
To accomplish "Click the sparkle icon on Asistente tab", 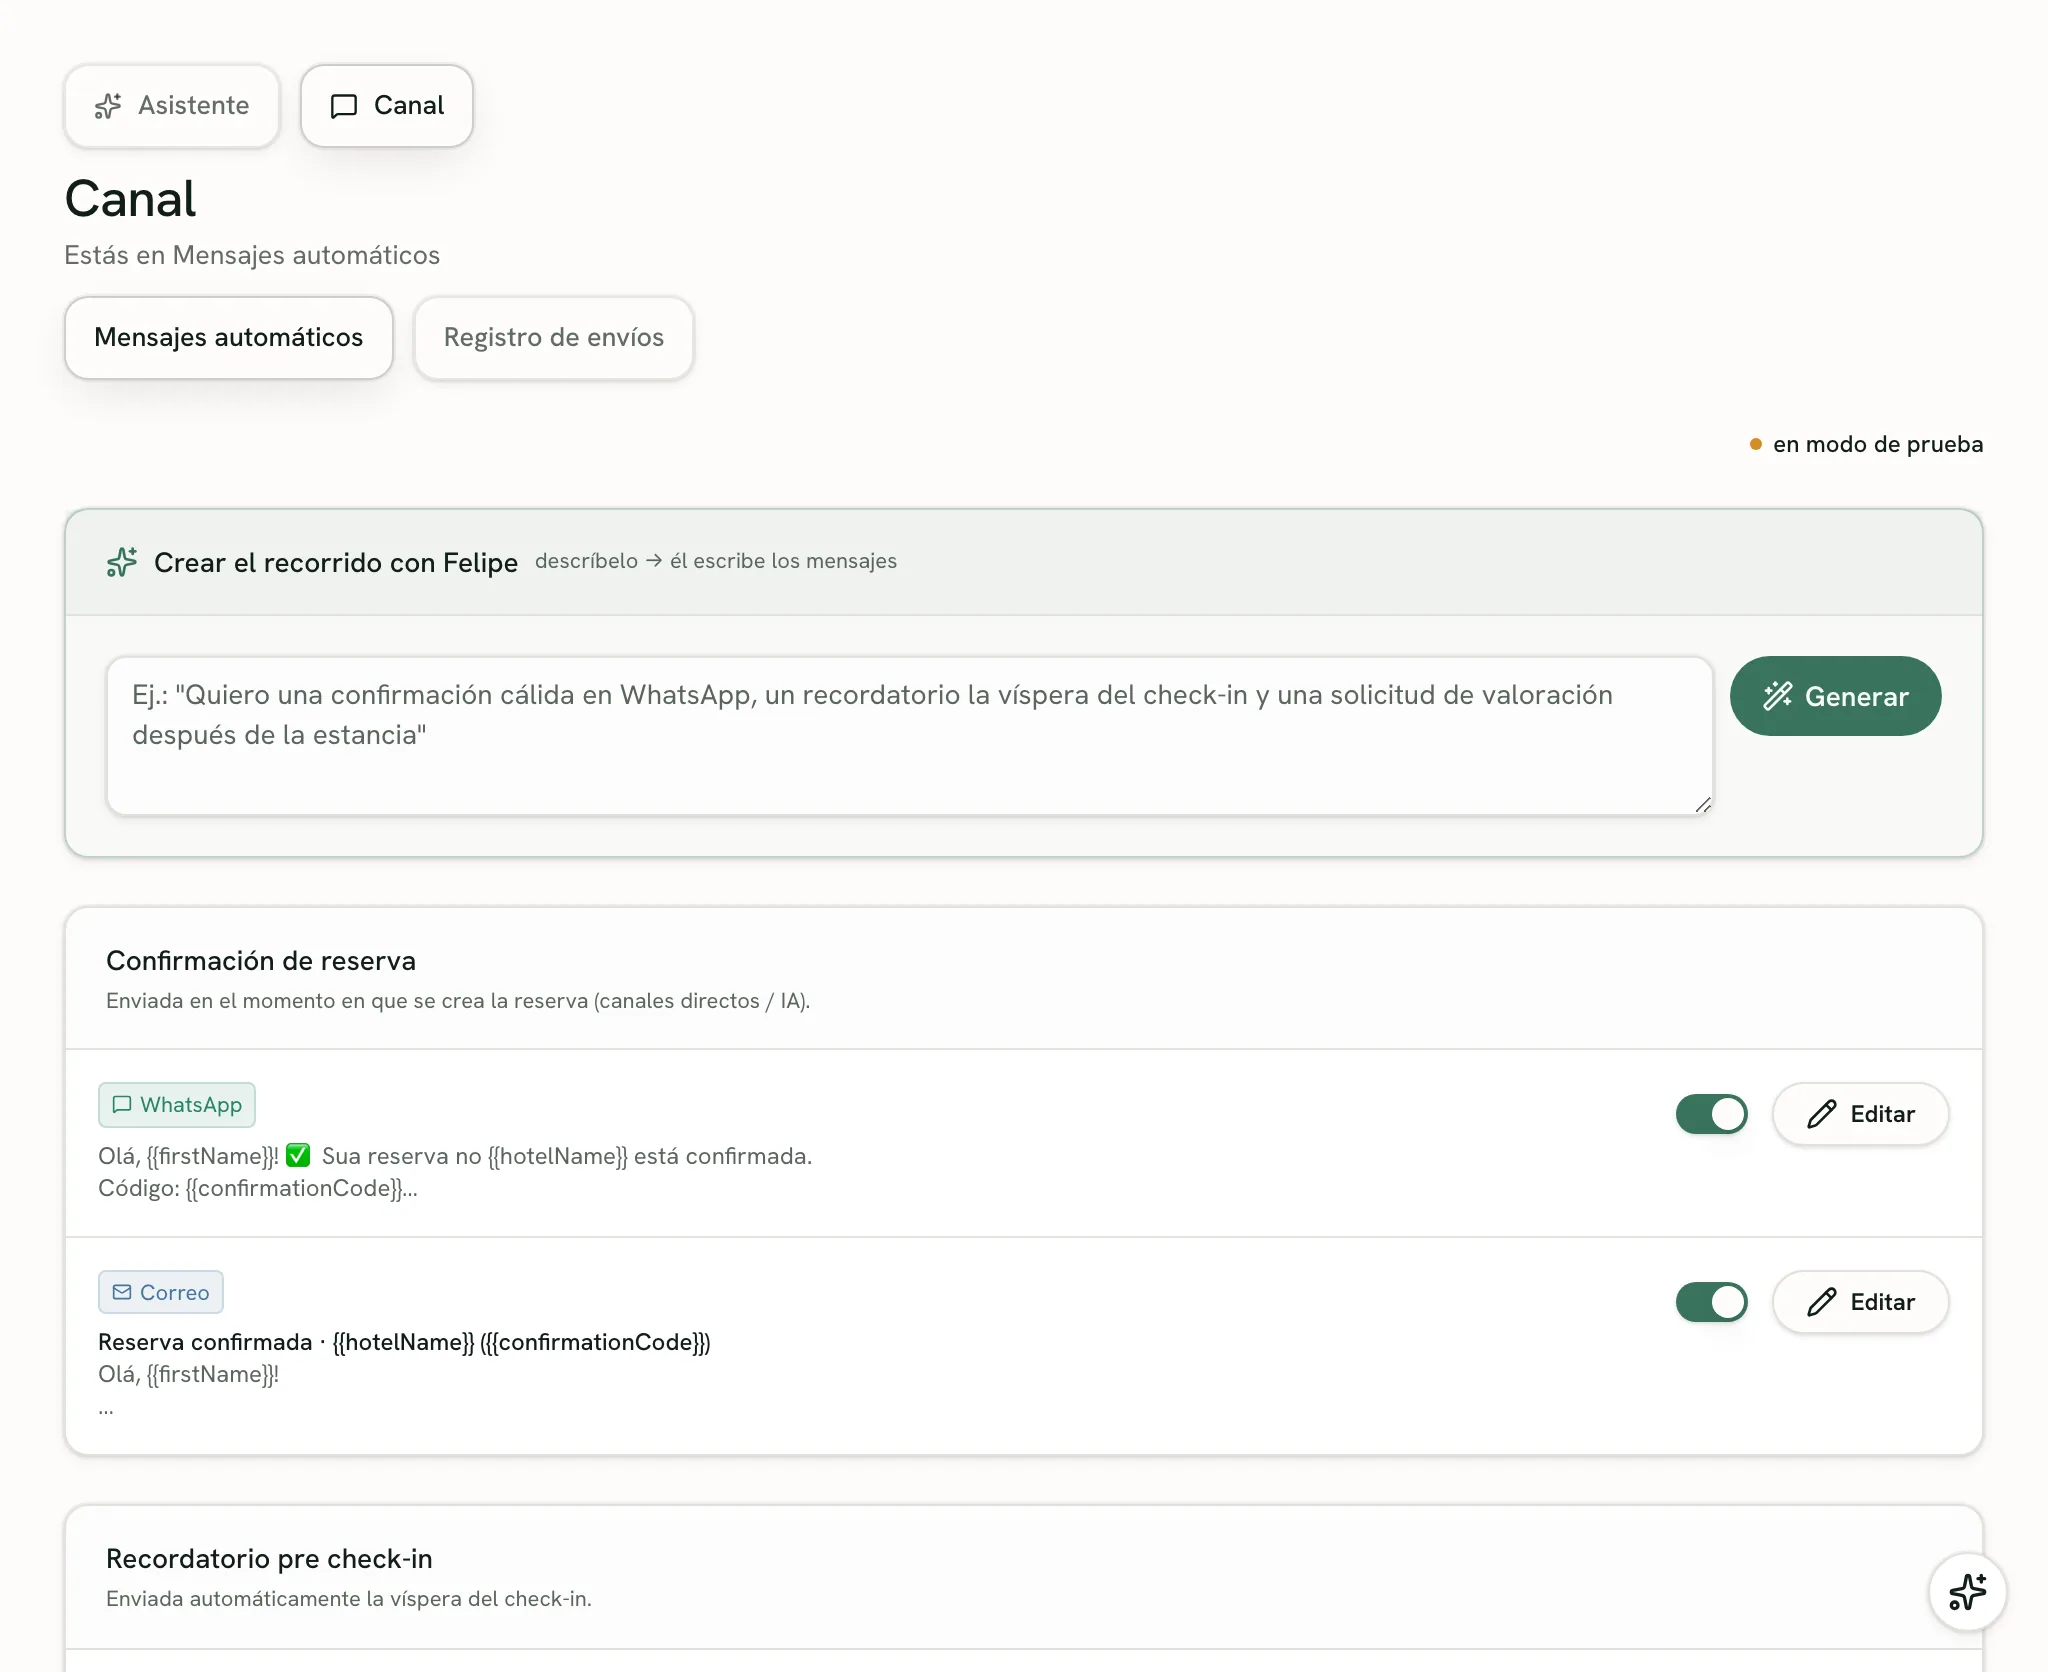I will 108,106.
